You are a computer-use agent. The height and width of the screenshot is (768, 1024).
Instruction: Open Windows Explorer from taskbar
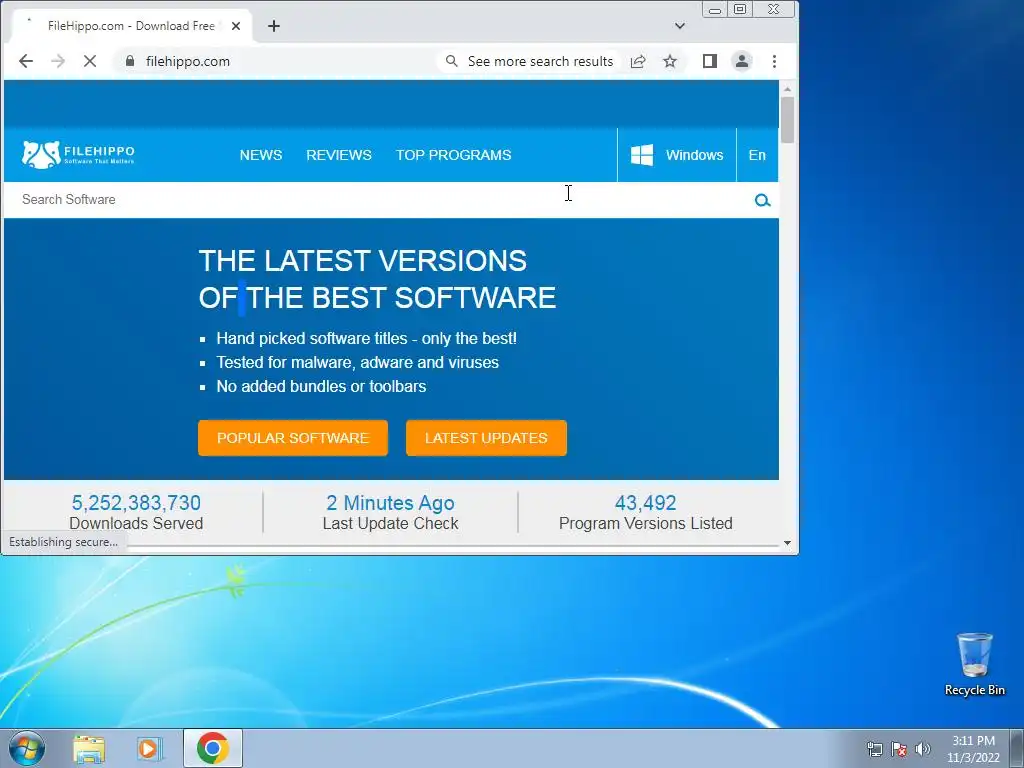coord(89,748)
